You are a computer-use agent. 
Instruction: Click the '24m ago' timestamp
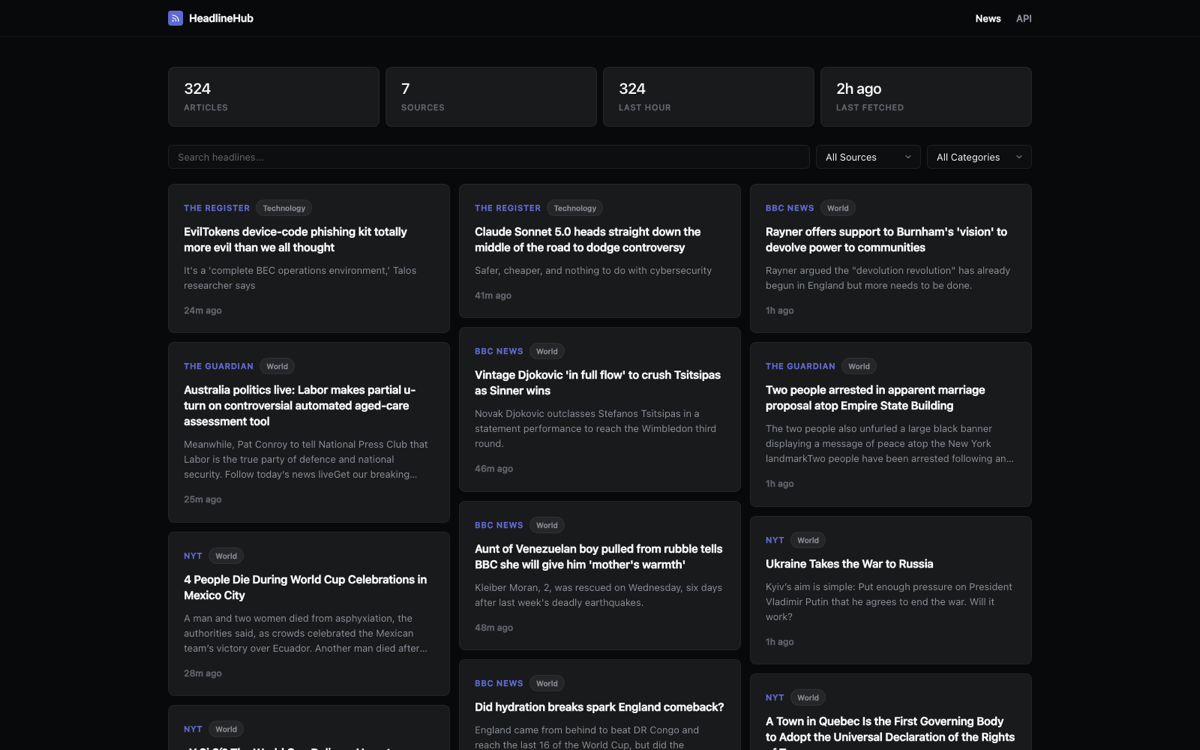tap(203, 310)
